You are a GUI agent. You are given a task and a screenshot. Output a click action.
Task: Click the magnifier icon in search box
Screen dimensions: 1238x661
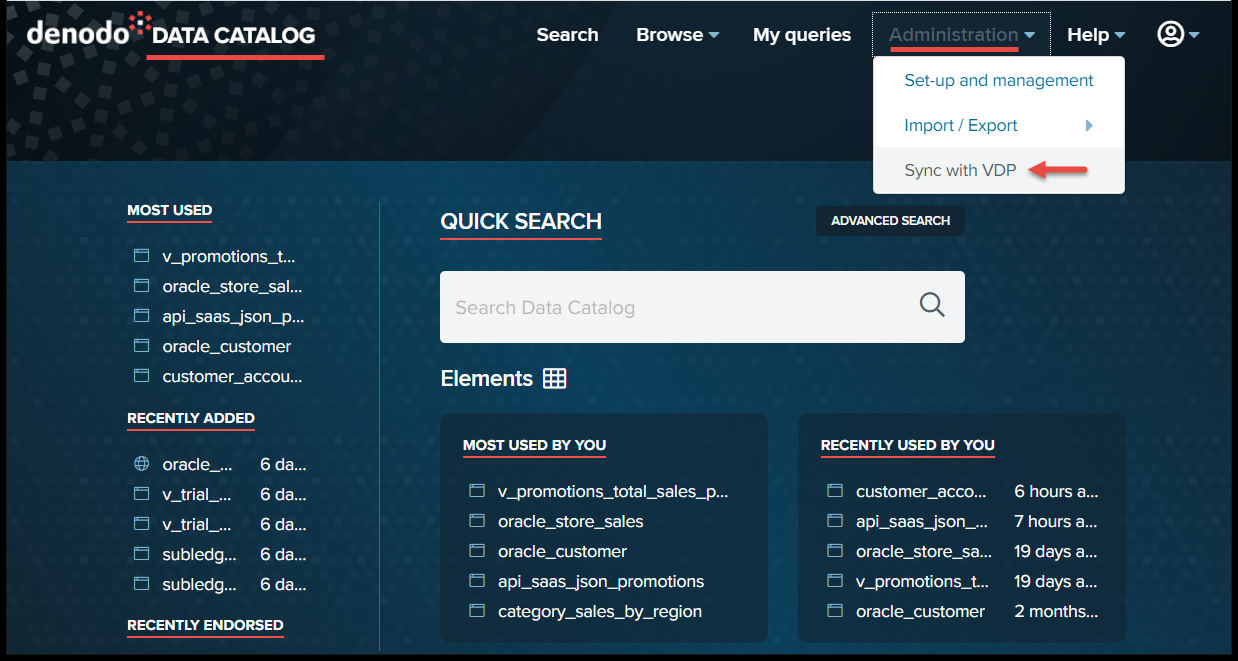click(932, 306)
